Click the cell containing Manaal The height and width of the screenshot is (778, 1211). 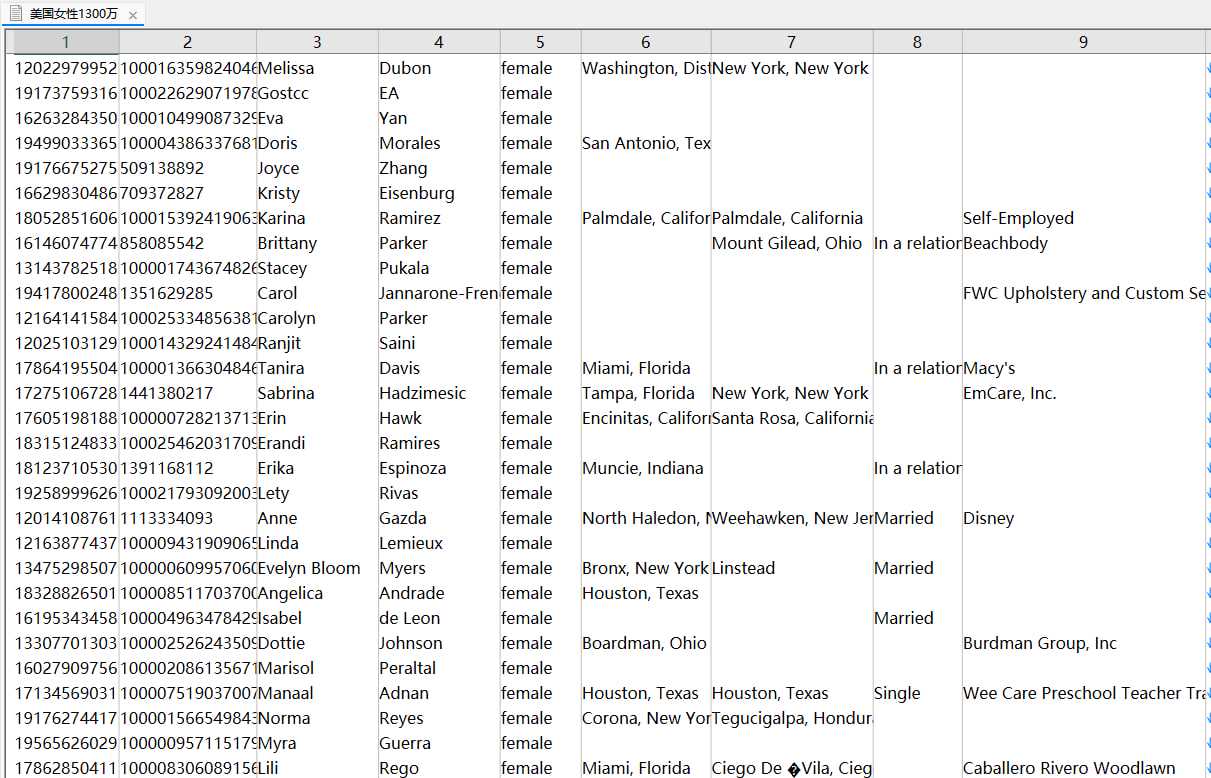click(318, 693)
